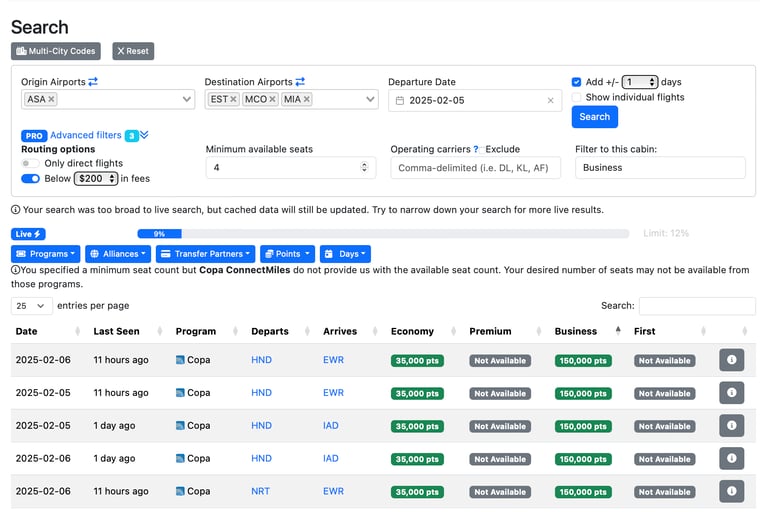Click the Reset button
The width and height of the screenshot is (768, 512).
[133, 51]
